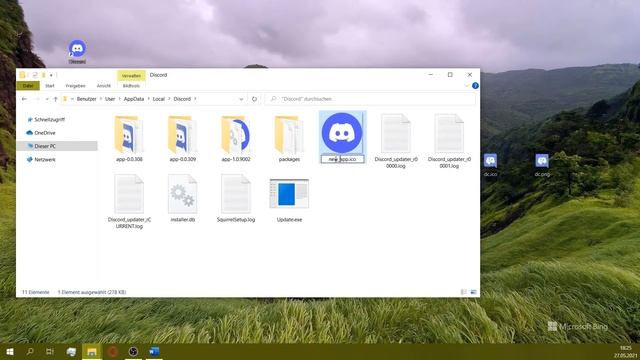The width and height of the screenshot is (640, 360).
Task: Go up one folder level arrow
Action: pyautogui.click(x=56, y=99)
